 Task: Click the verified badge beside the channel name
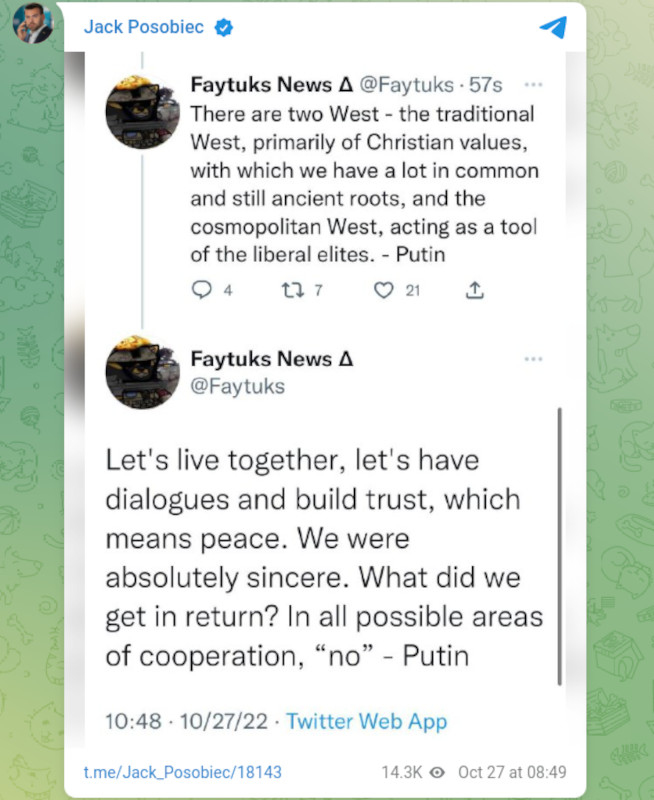point(225,28)
